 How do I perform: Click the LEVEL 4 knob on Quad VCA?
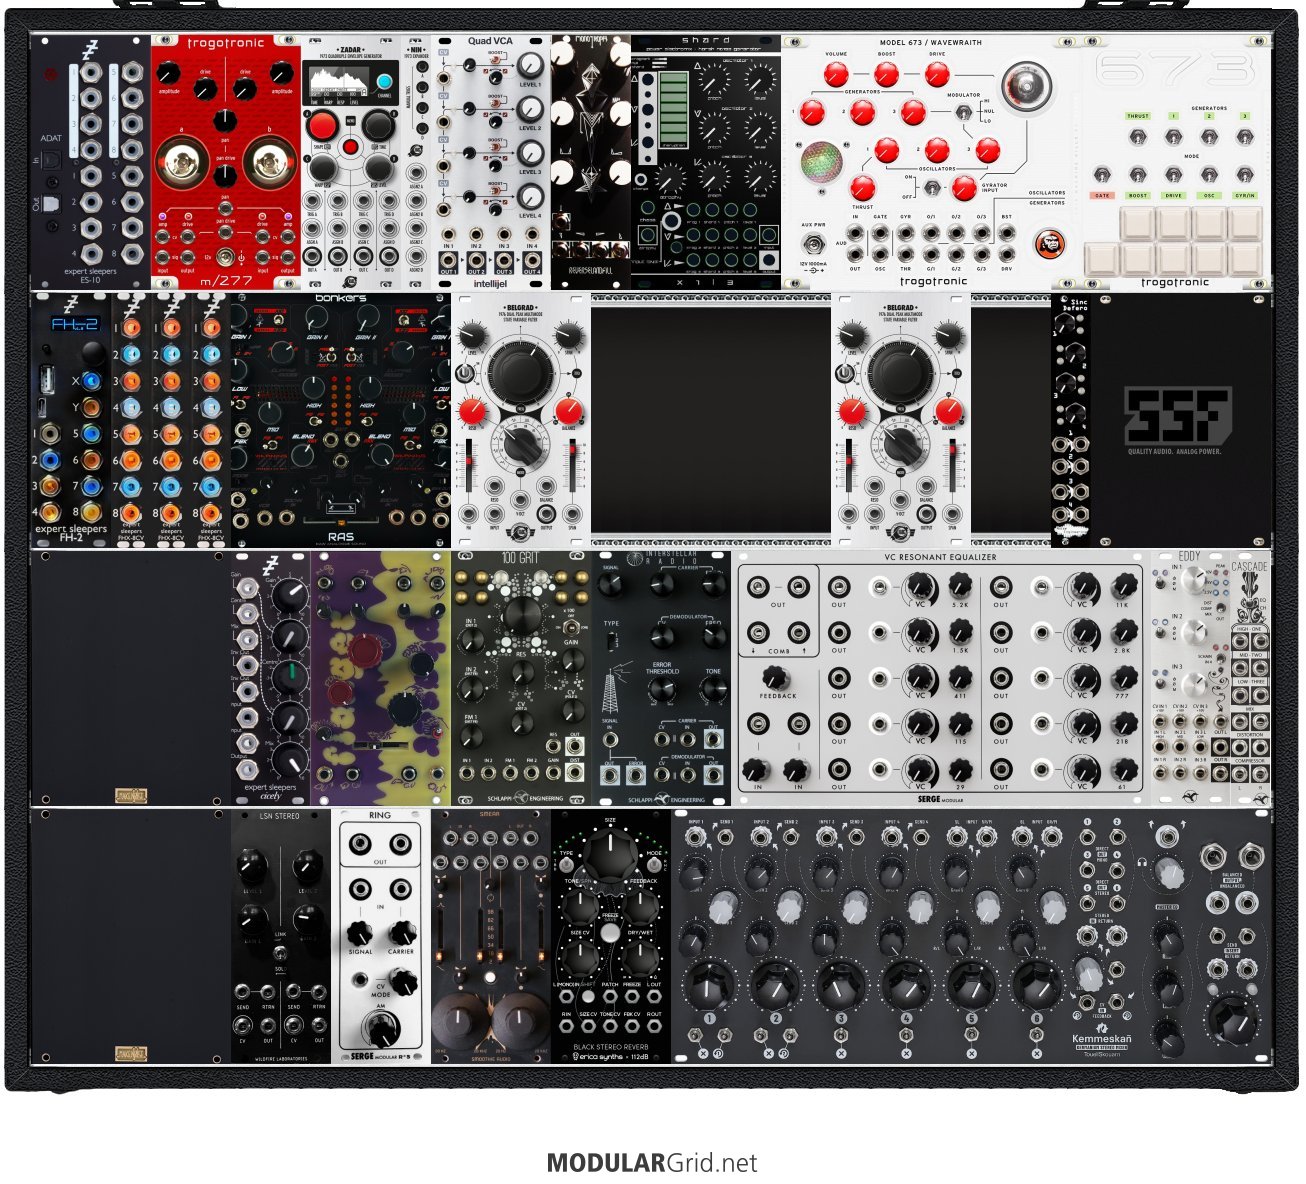tap(530, 196)
